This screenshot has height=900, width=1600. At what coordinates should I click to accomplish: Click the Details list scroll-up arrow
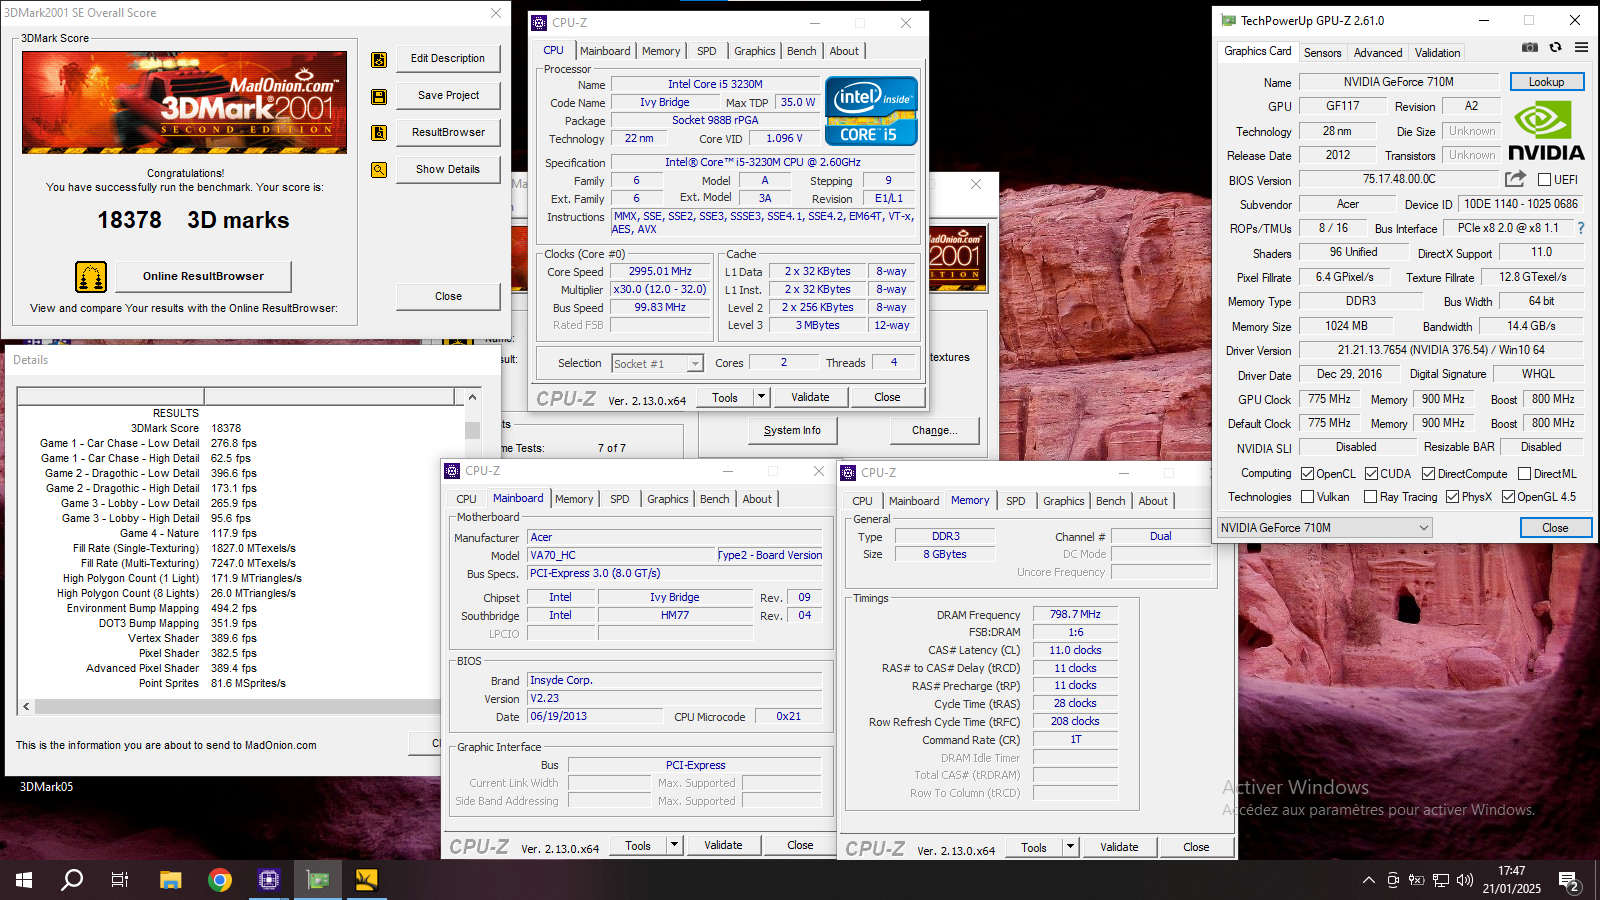pos(472,397)
